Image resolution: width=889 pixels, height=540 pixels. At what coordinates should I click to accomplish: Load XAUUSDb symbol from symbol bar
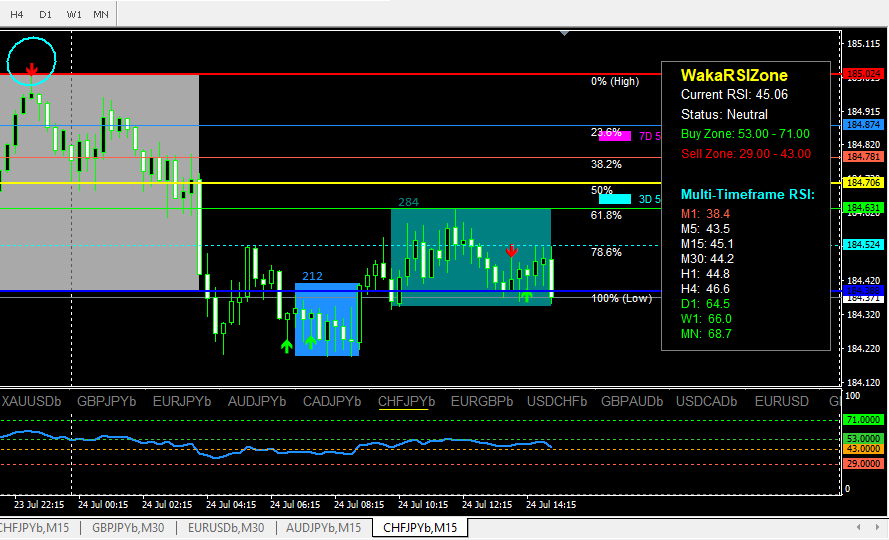(x=33, y=401)
